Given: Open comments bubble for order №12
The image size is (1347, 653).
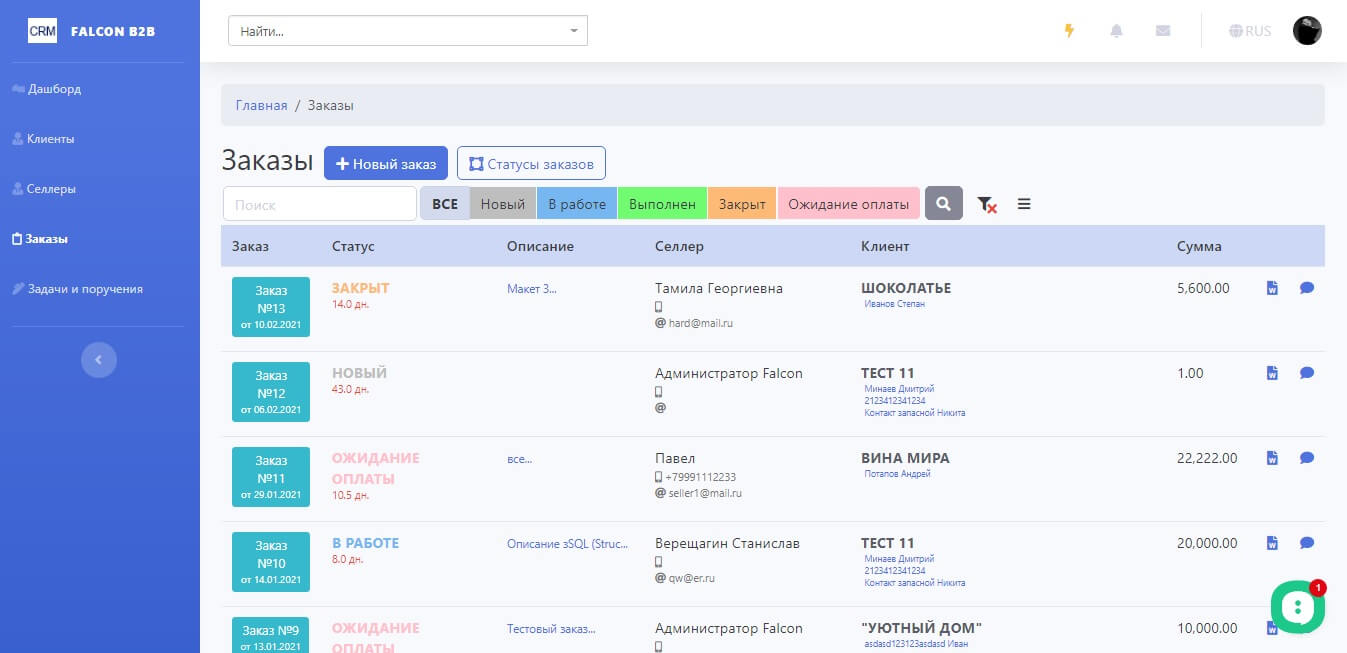Looking at the screenshot, I should pos(1306,373).
